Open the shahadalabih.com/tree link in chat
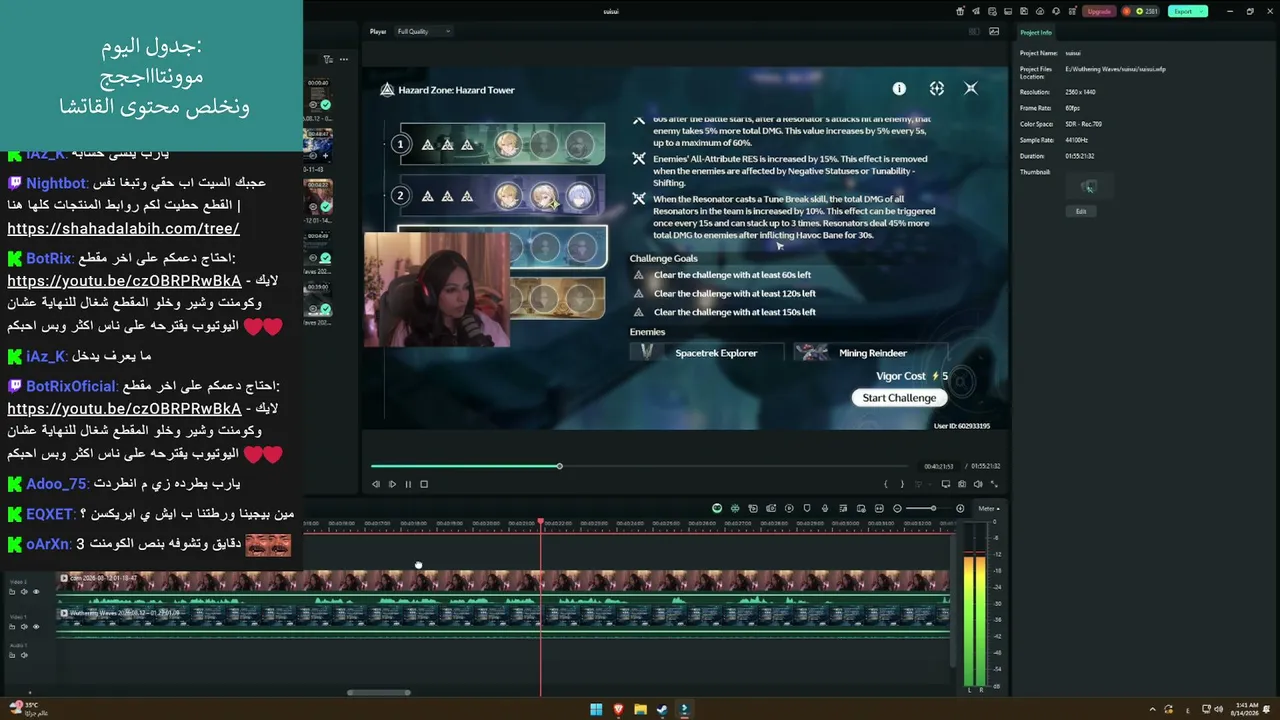The width and height of the screenshot is (1280, 720). tap(123, 229)
